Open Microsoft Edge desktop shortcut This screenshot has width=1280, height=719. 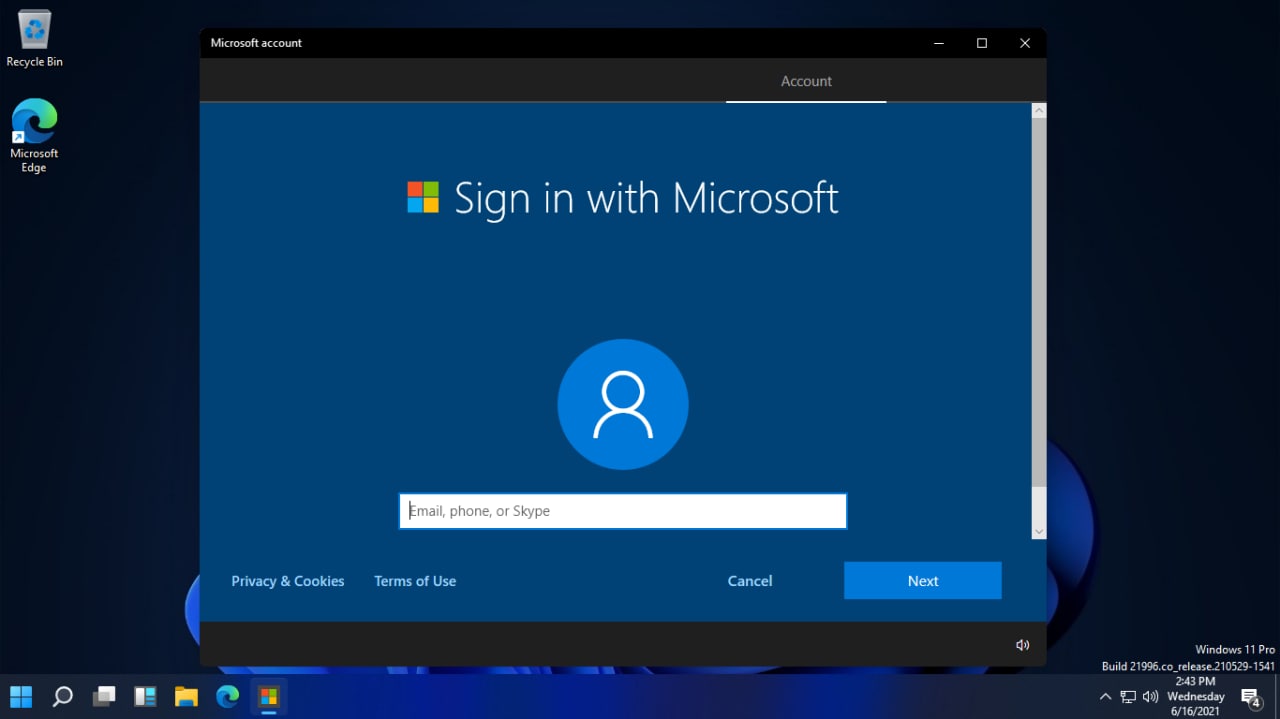[34, 136]
